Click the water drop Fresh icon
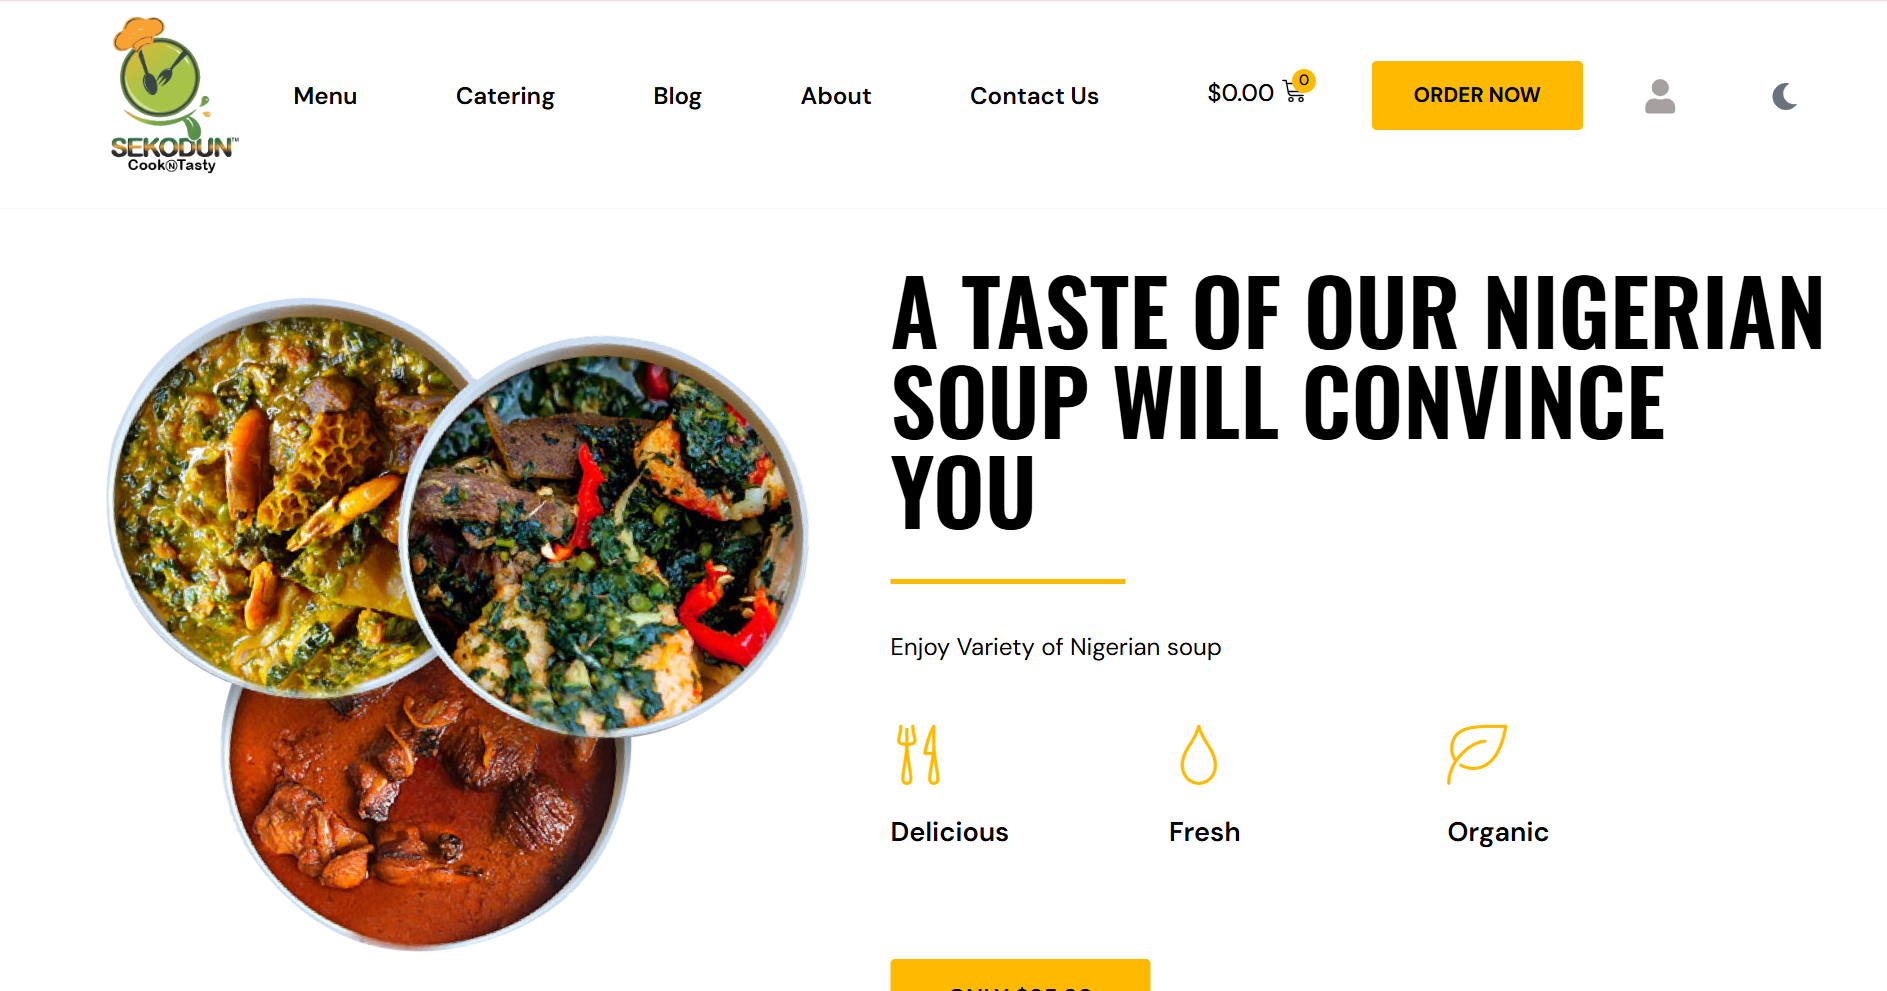Screen dimensions: 1887x991 tap(1198, 755)
